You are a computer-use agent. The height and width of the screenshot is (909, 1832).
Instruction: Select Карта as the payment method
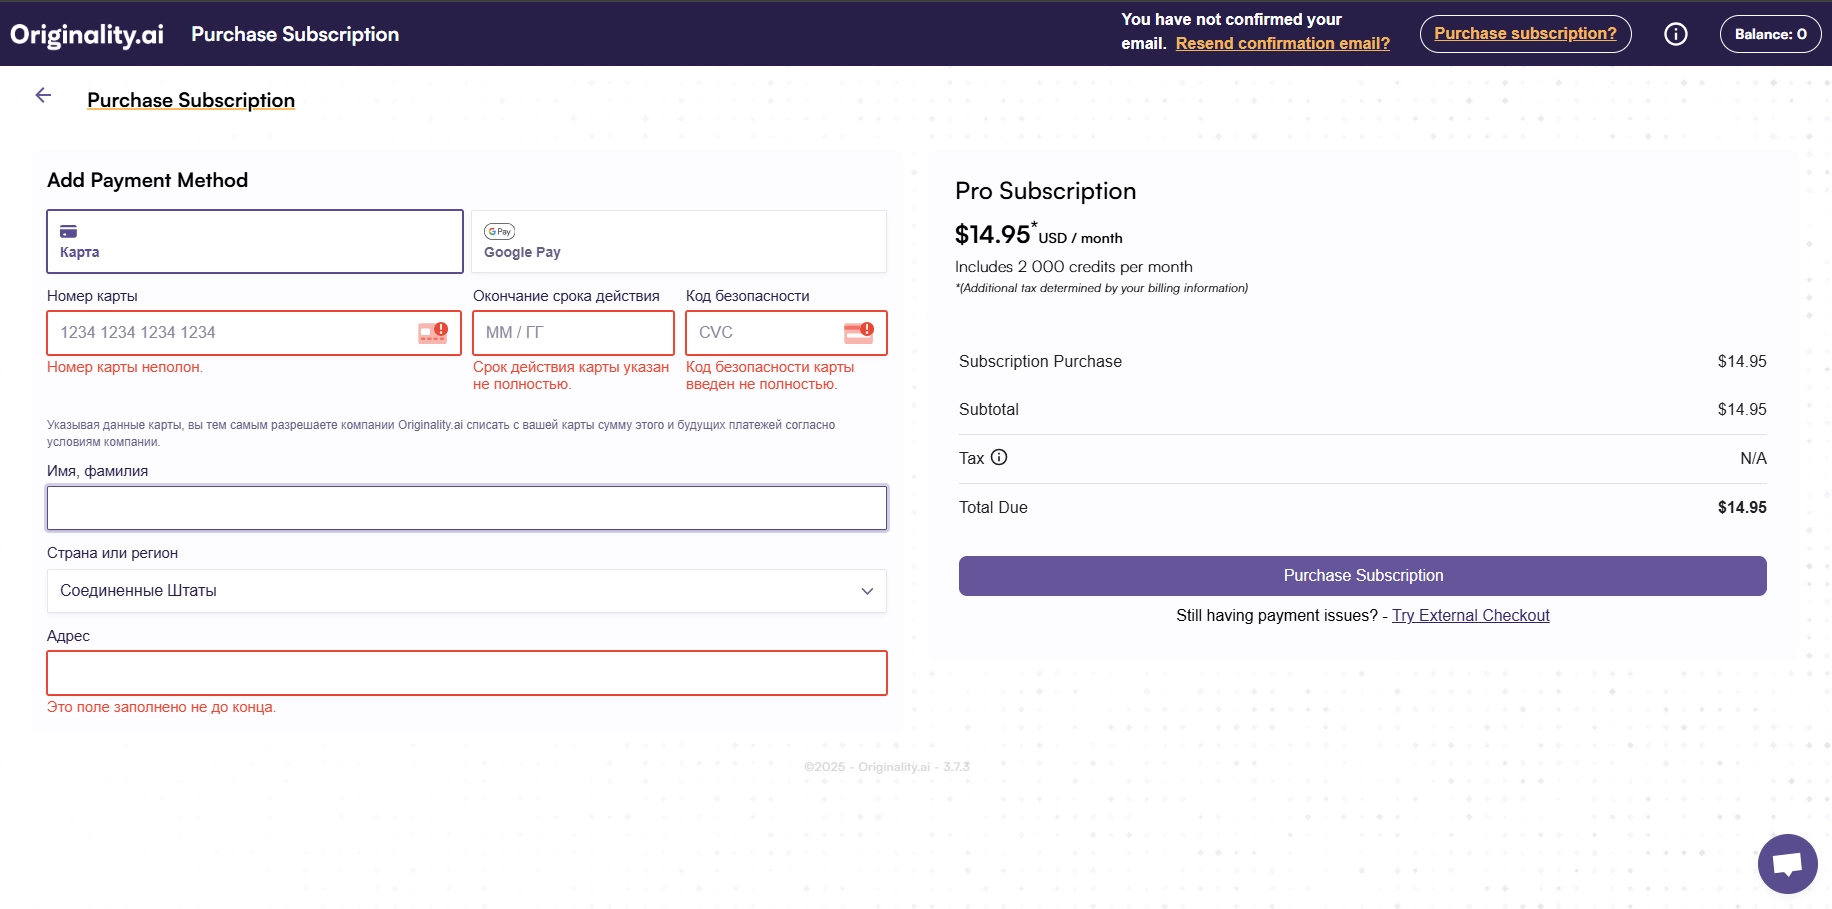(254, 241)
